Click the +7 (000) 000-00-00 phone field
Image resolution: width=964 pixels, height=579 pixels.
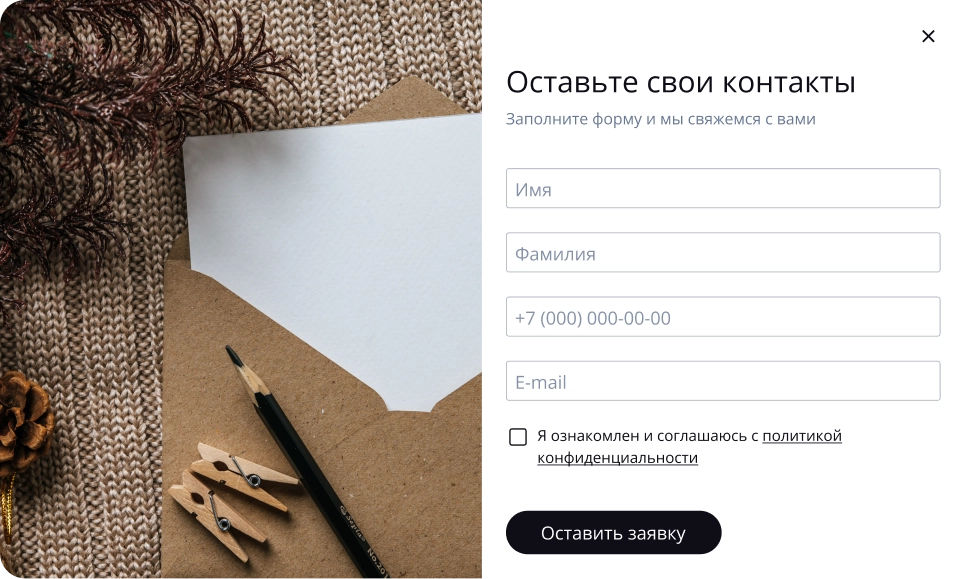point(723,317)
